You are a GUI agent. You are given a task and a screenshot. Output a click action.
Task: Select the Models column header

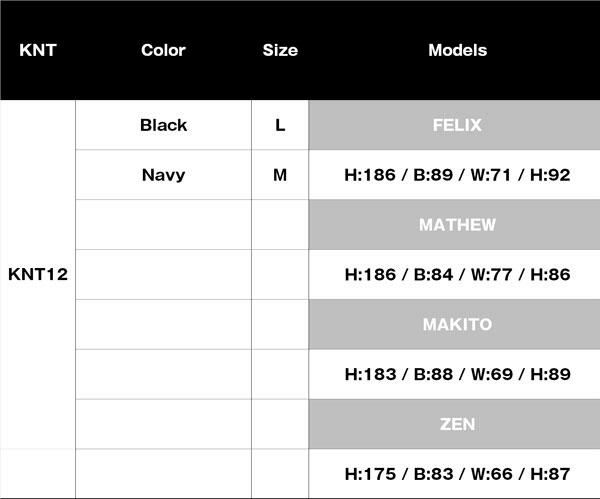coord(457,50)
